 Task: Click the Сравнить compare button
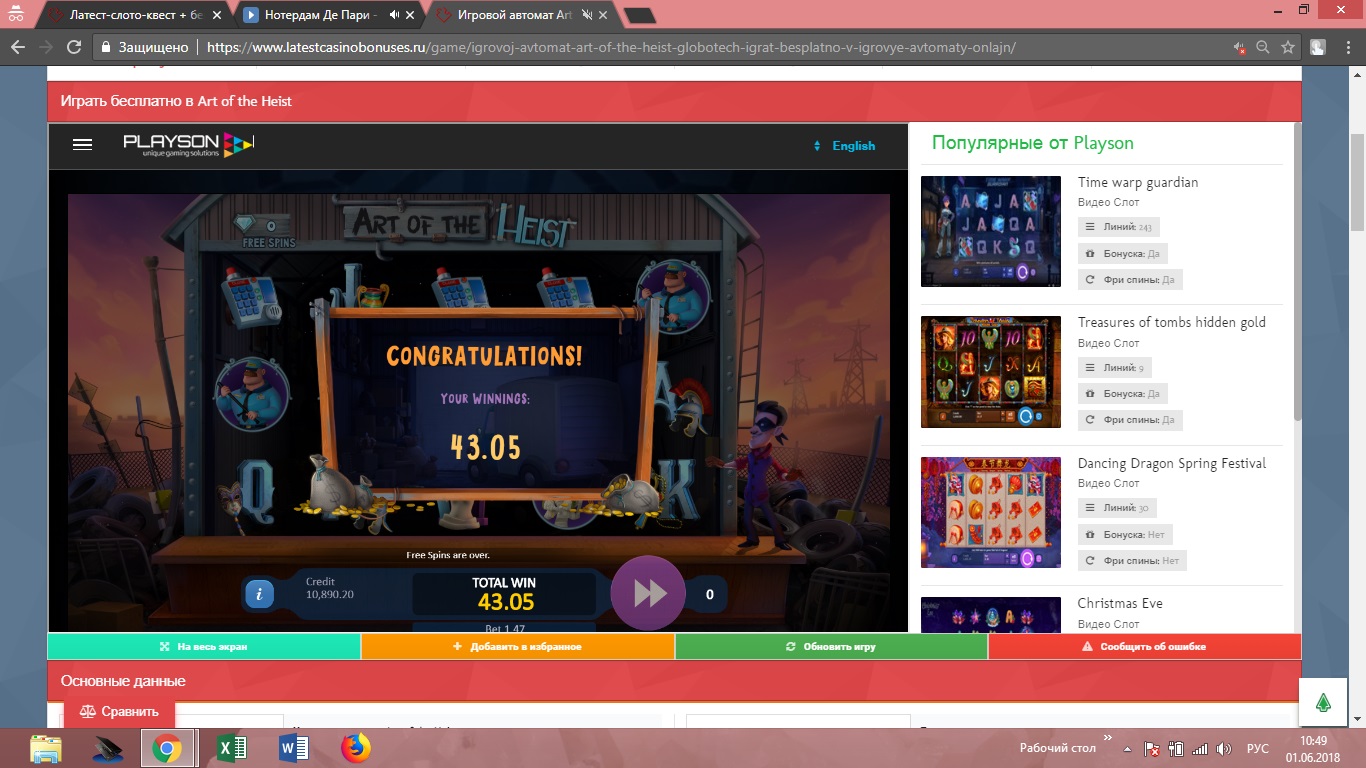pos(120,712)
